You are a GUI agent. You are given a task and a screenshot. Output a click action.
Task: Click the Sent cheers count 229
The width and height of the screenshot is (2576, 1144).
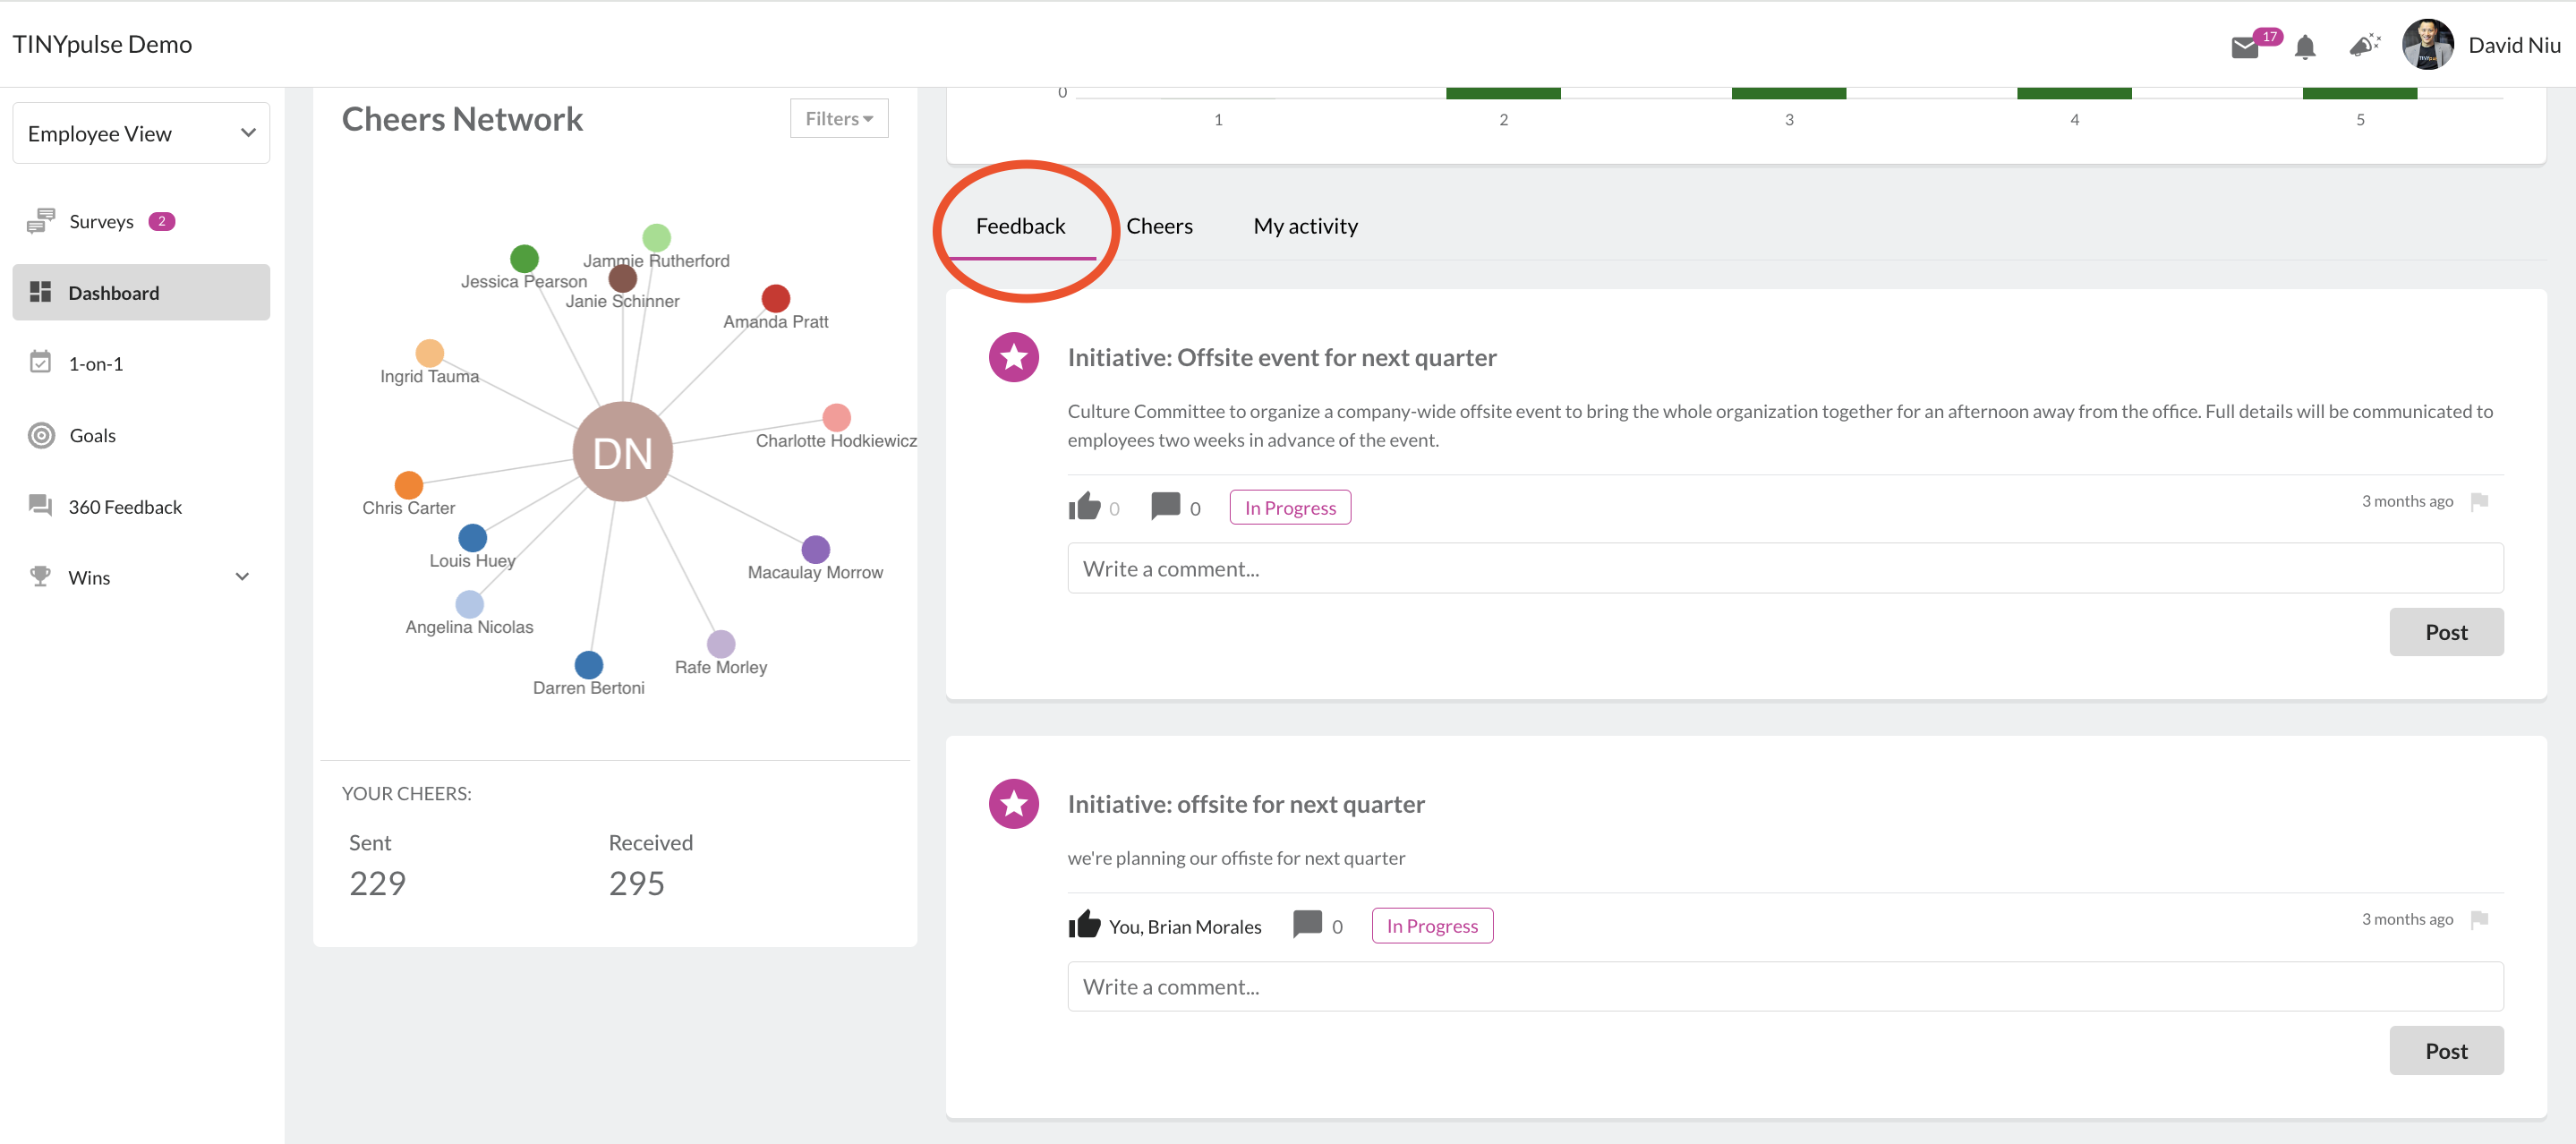(377, 883)
